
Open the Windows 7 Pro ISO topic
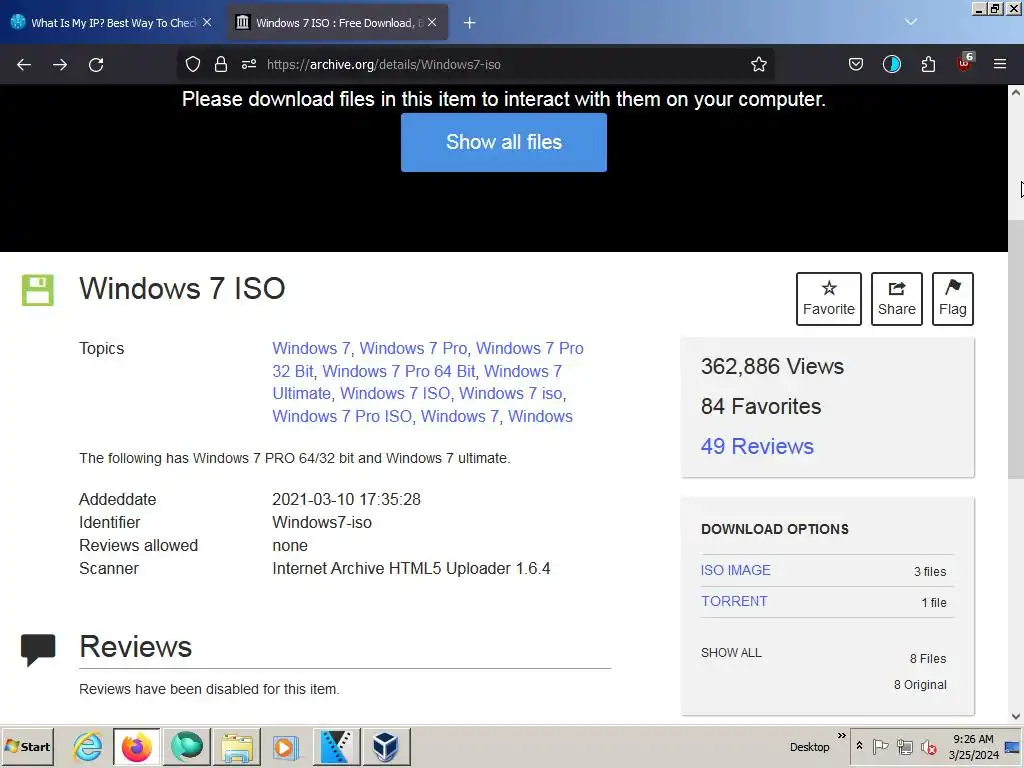point(342,416)
